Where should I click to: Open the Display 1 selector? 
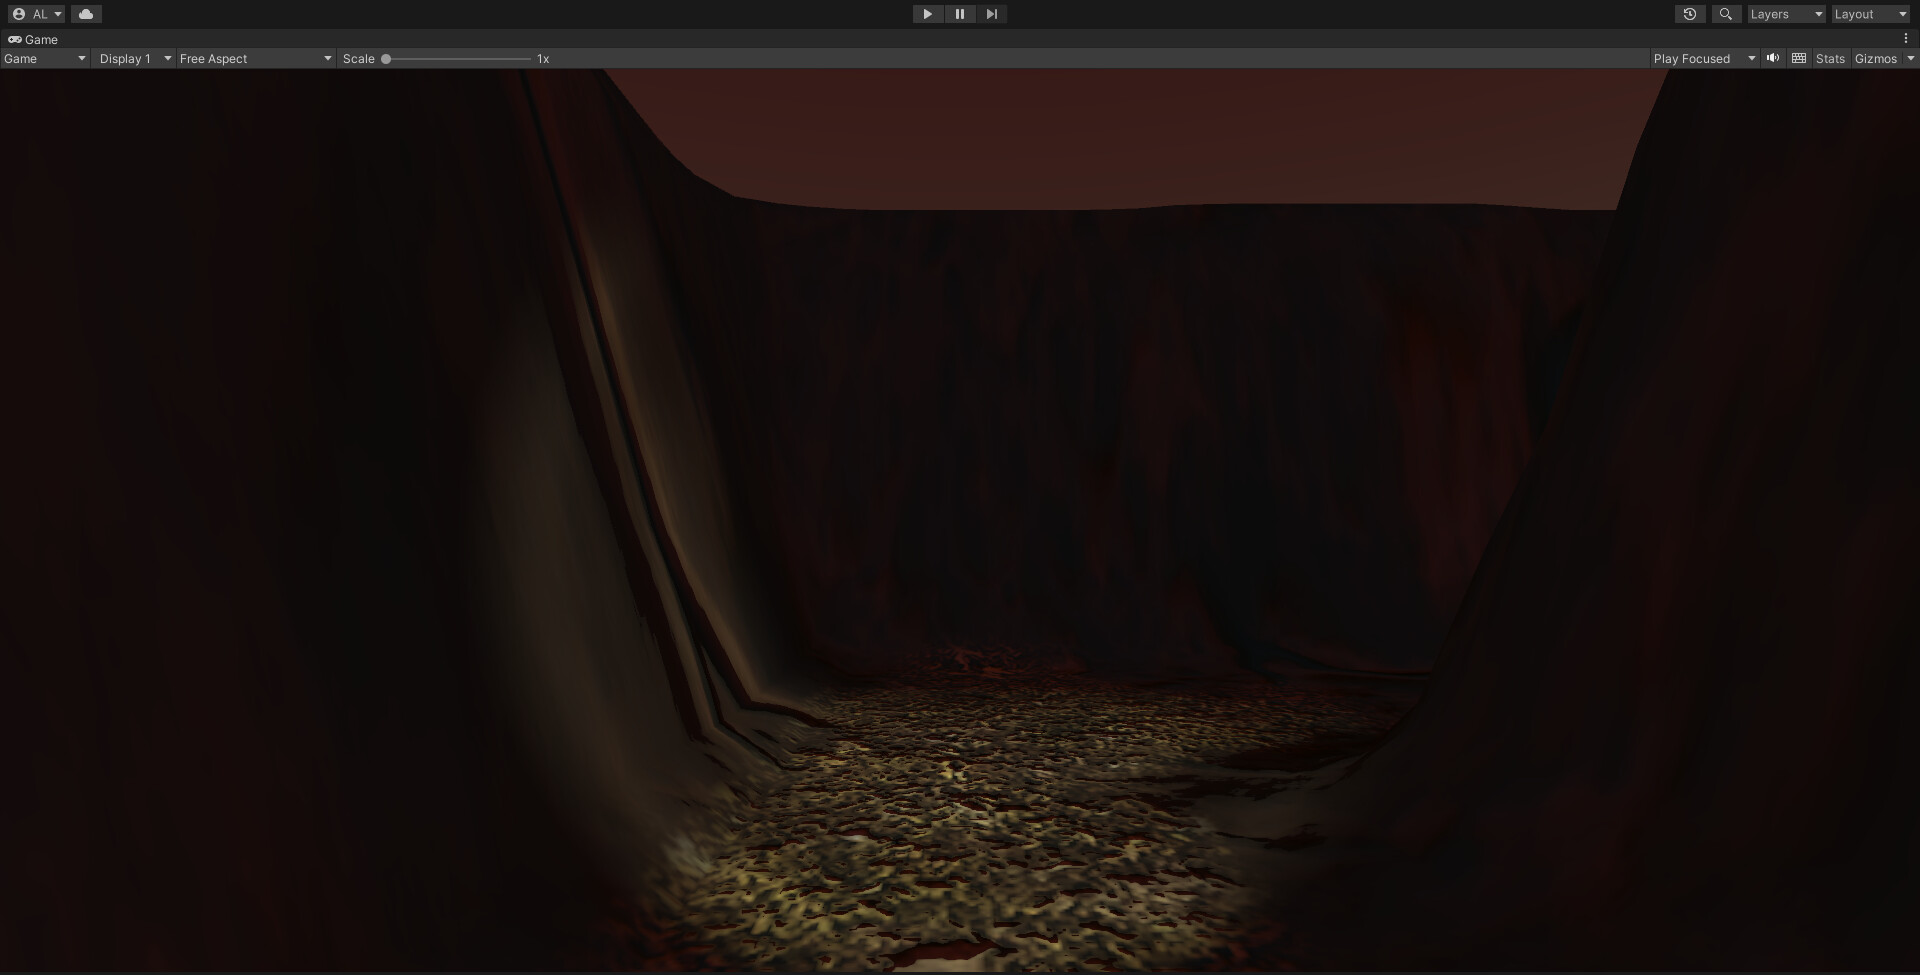(133, 58)
